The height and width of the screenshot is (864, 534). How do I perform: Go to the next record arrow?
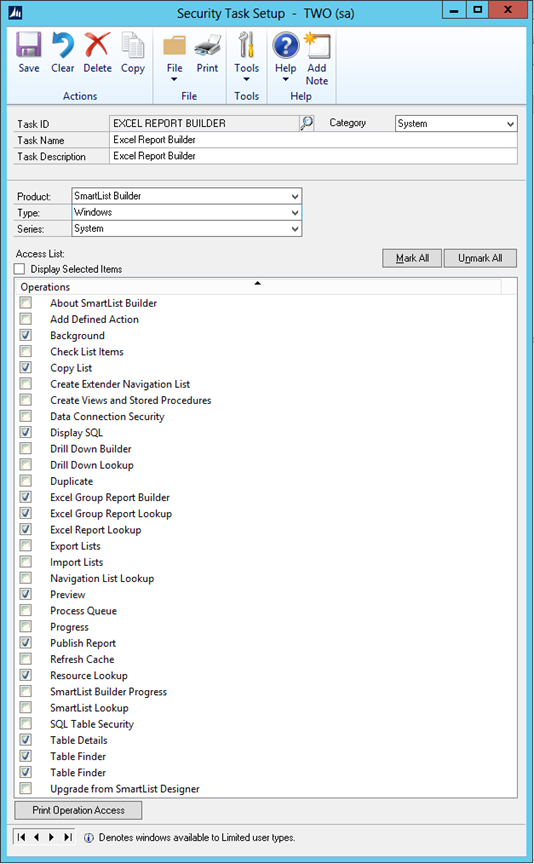click(51, 837)
